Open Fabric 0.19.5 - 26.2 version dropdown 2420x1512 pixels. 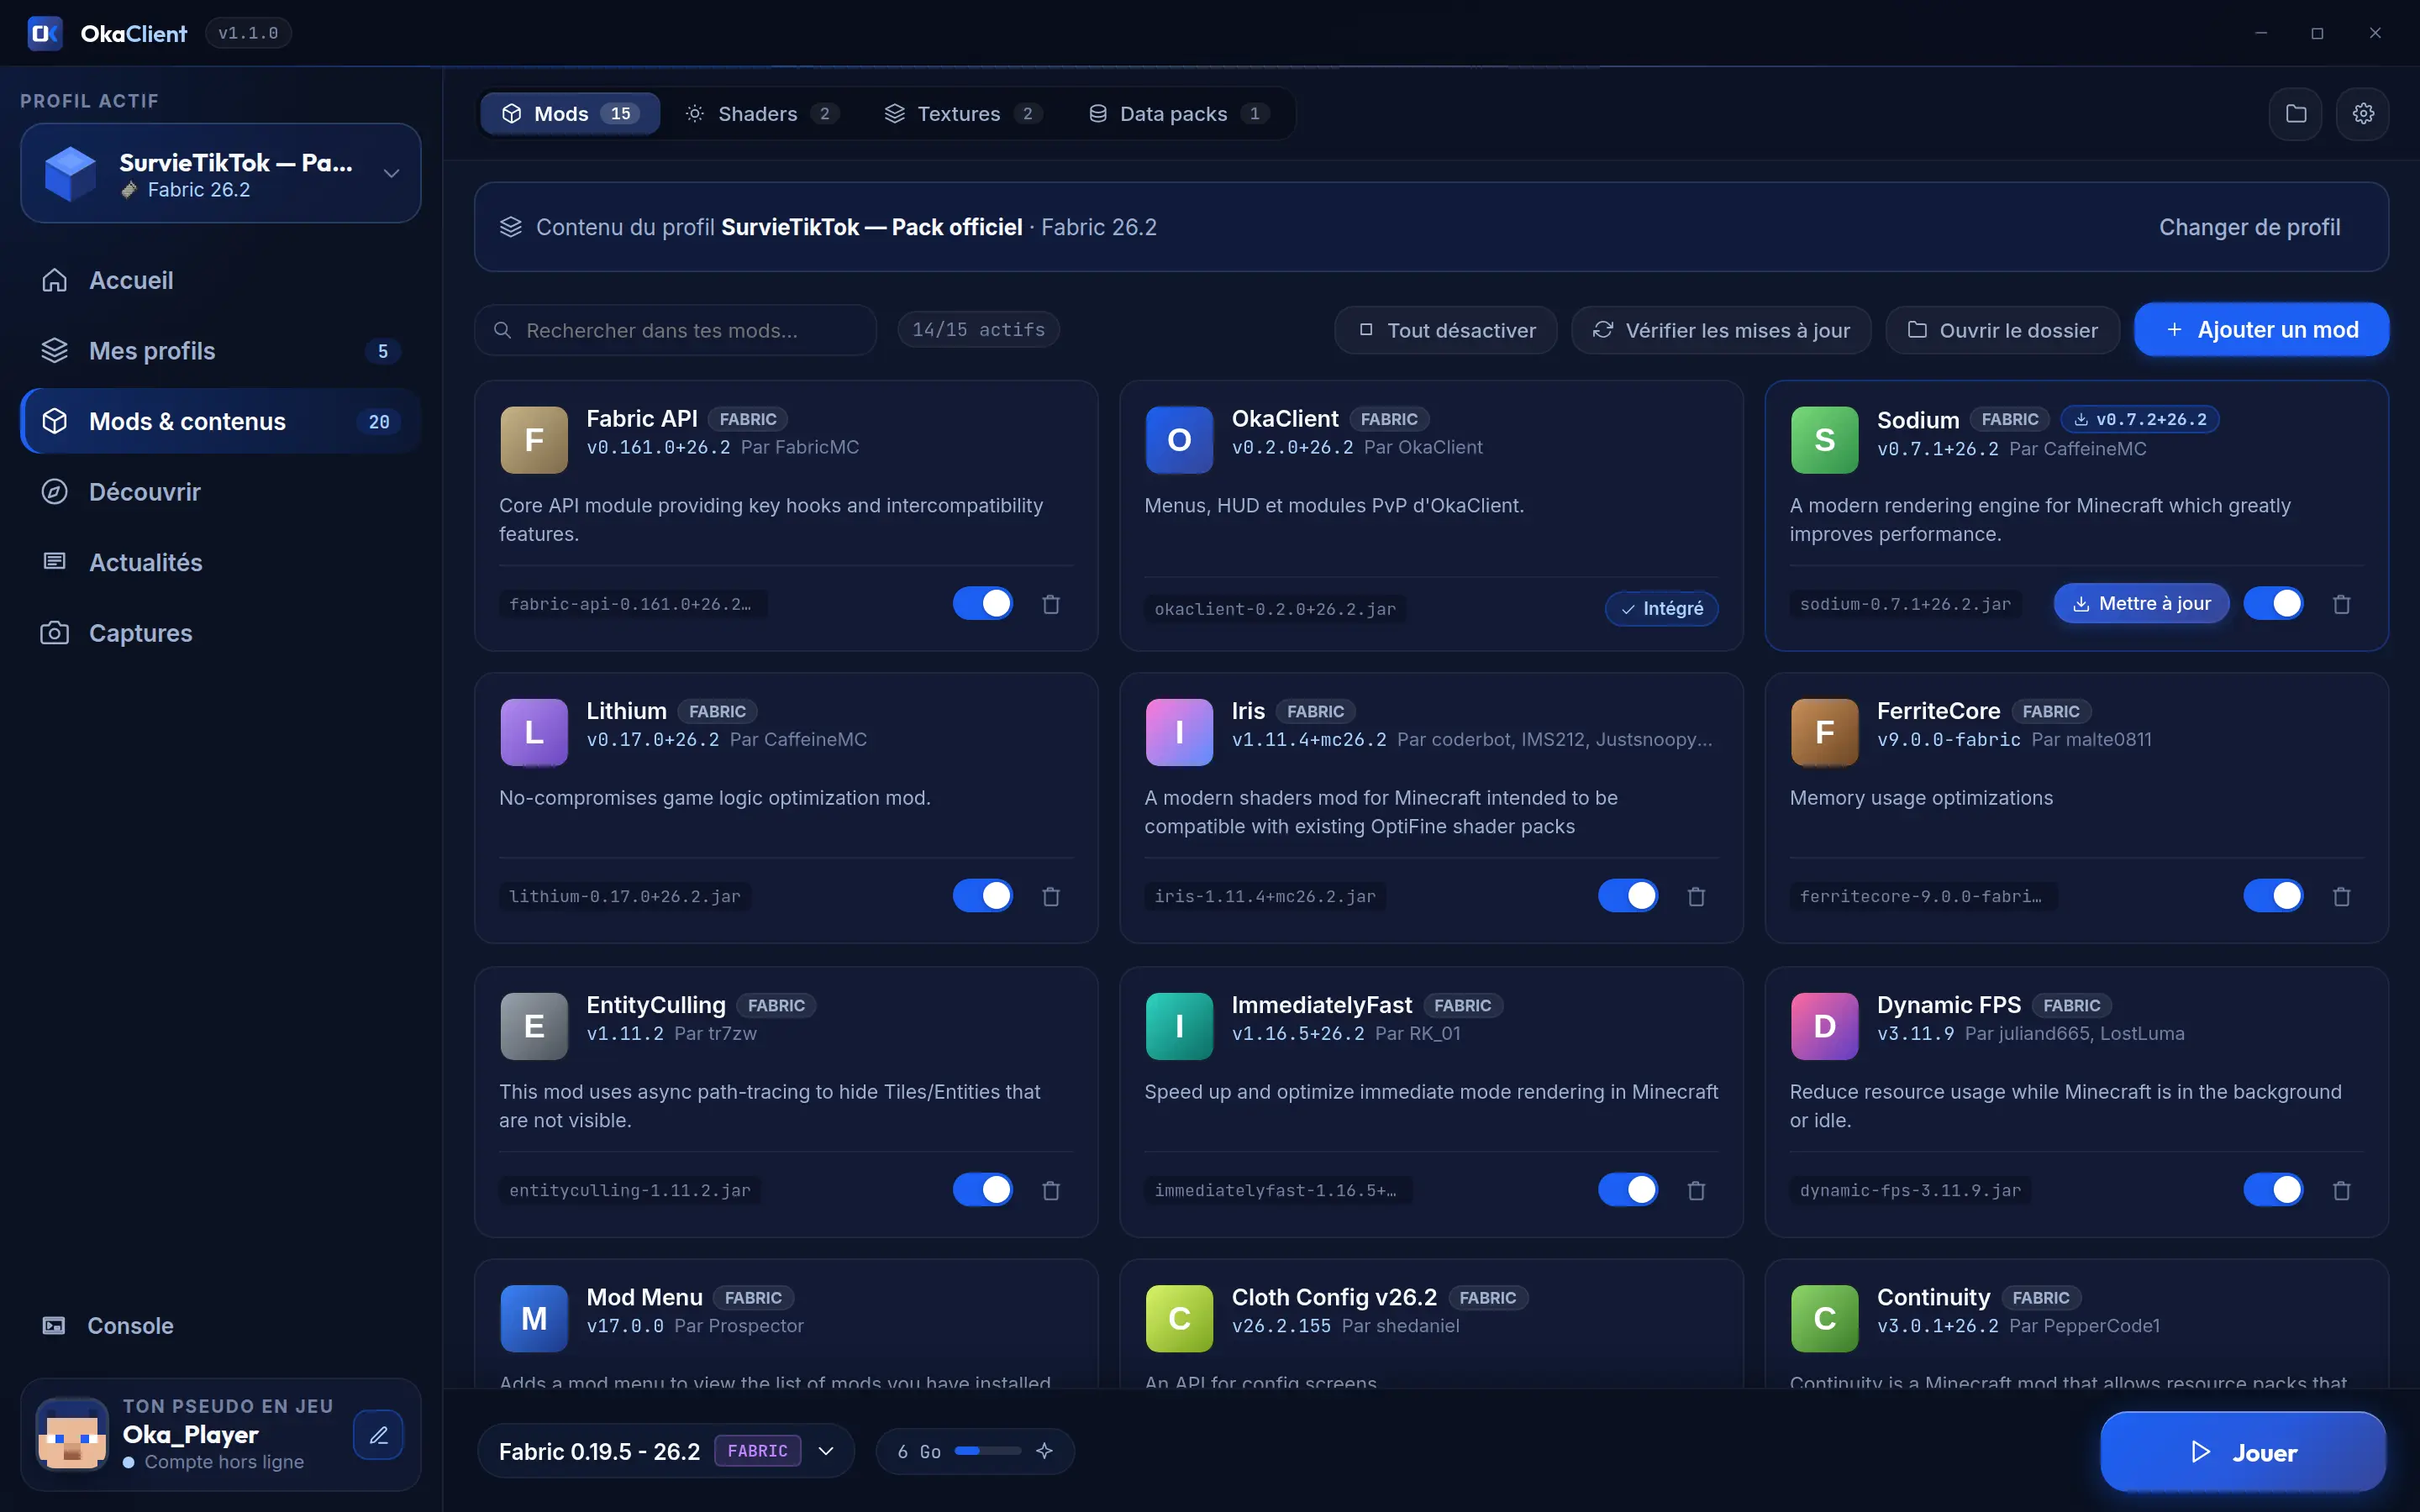pyautogui.click(x=666, y=1451)
